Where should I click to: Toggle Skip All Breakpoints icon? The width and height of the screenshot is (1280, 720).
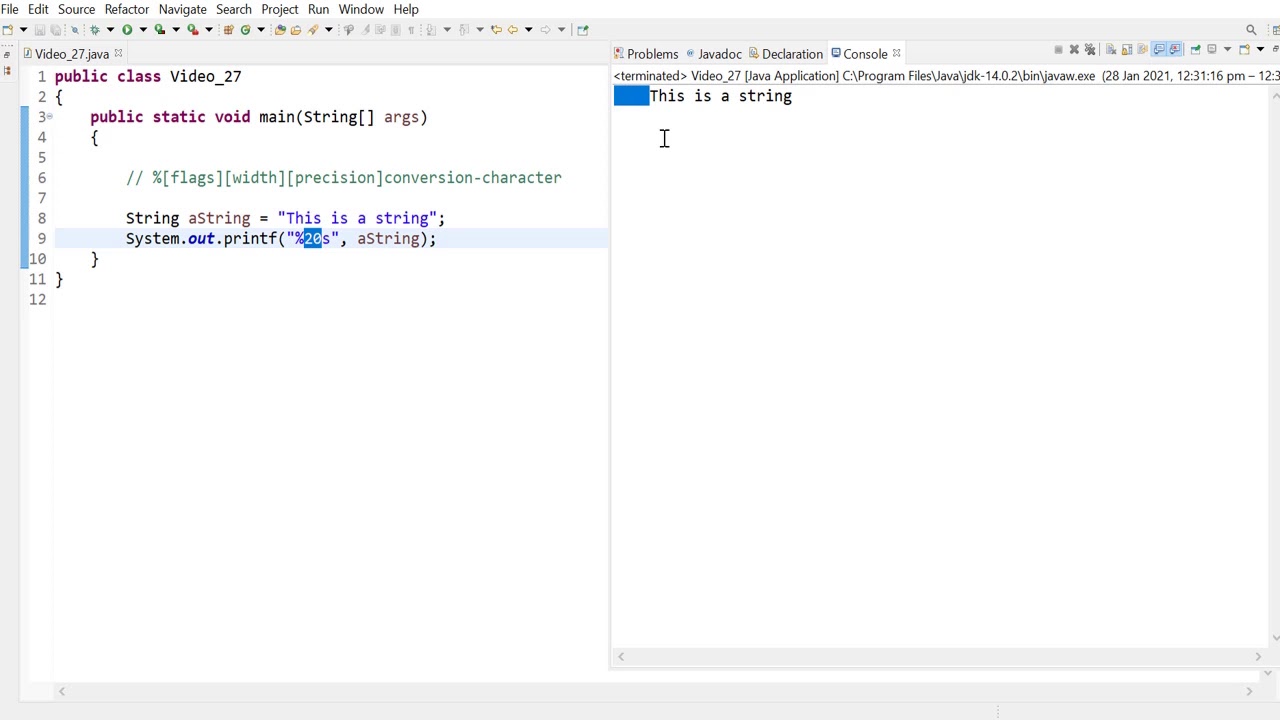pos(74,29)
